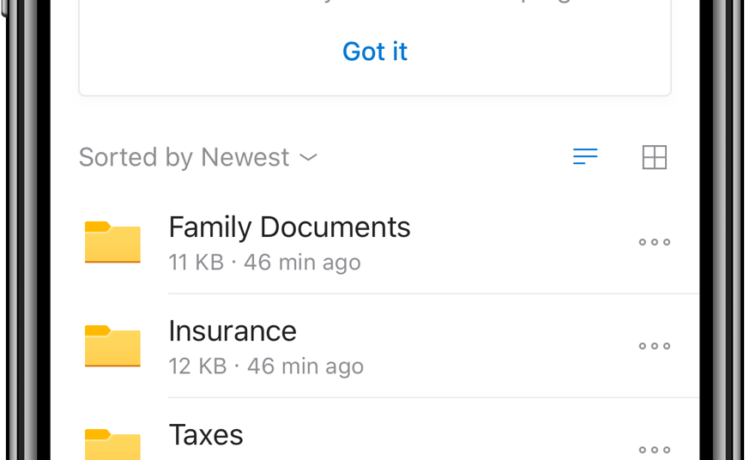Tap the 11 KB · 46 min ago details
Screen dimensions: 750x460
click(x=264, y=263)
